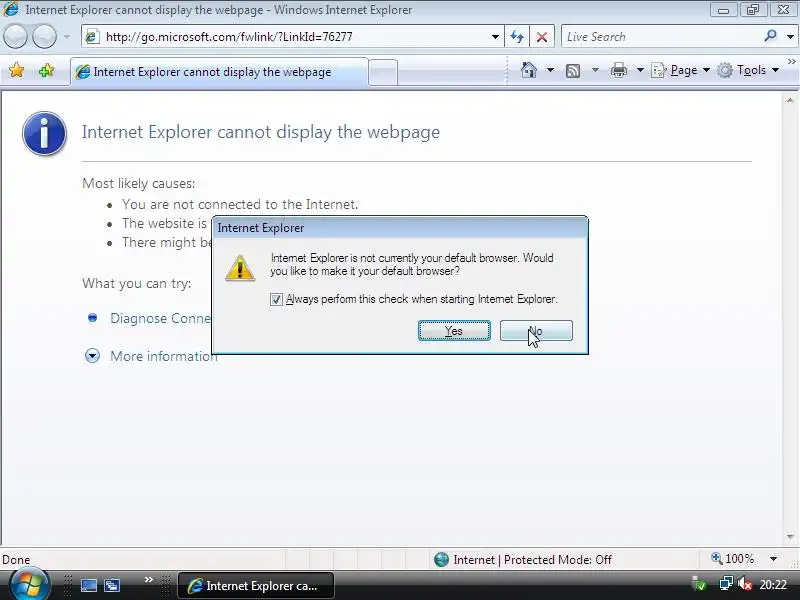Expand the Quick Launch overflow chevron
Screen dimensions: 800x600
point(149,580)
